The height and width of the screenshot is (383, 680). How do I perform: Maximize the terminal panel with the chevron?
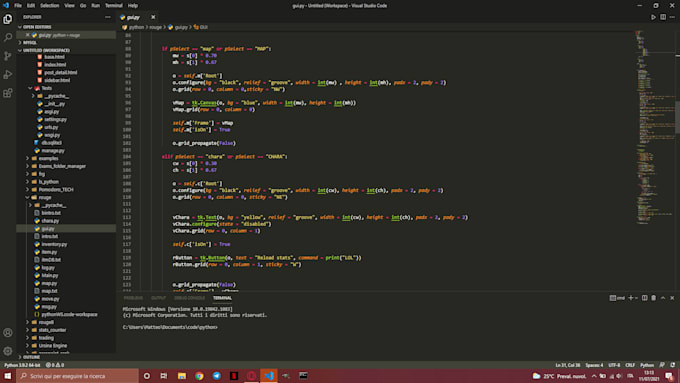663,298
